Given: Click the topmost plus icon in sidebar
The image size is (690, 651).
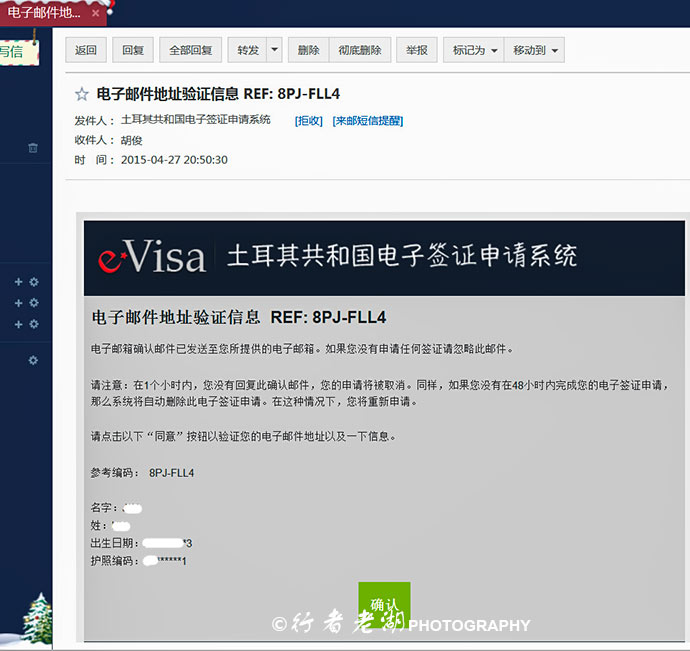Looking at the screenshot, I should coord(18,282).
